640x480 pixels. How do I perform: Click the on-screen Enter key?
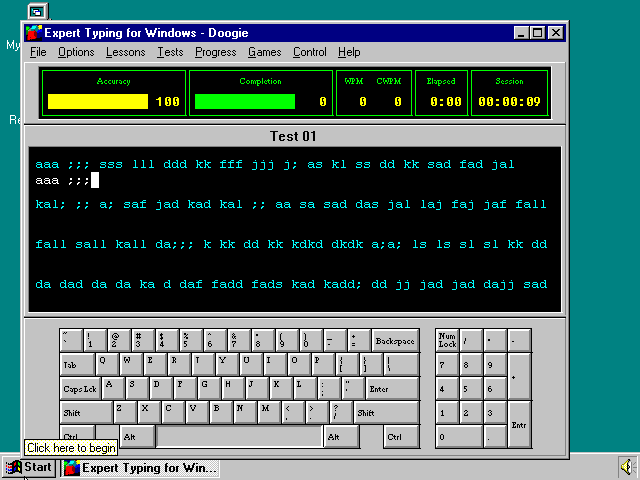[392, 389]
